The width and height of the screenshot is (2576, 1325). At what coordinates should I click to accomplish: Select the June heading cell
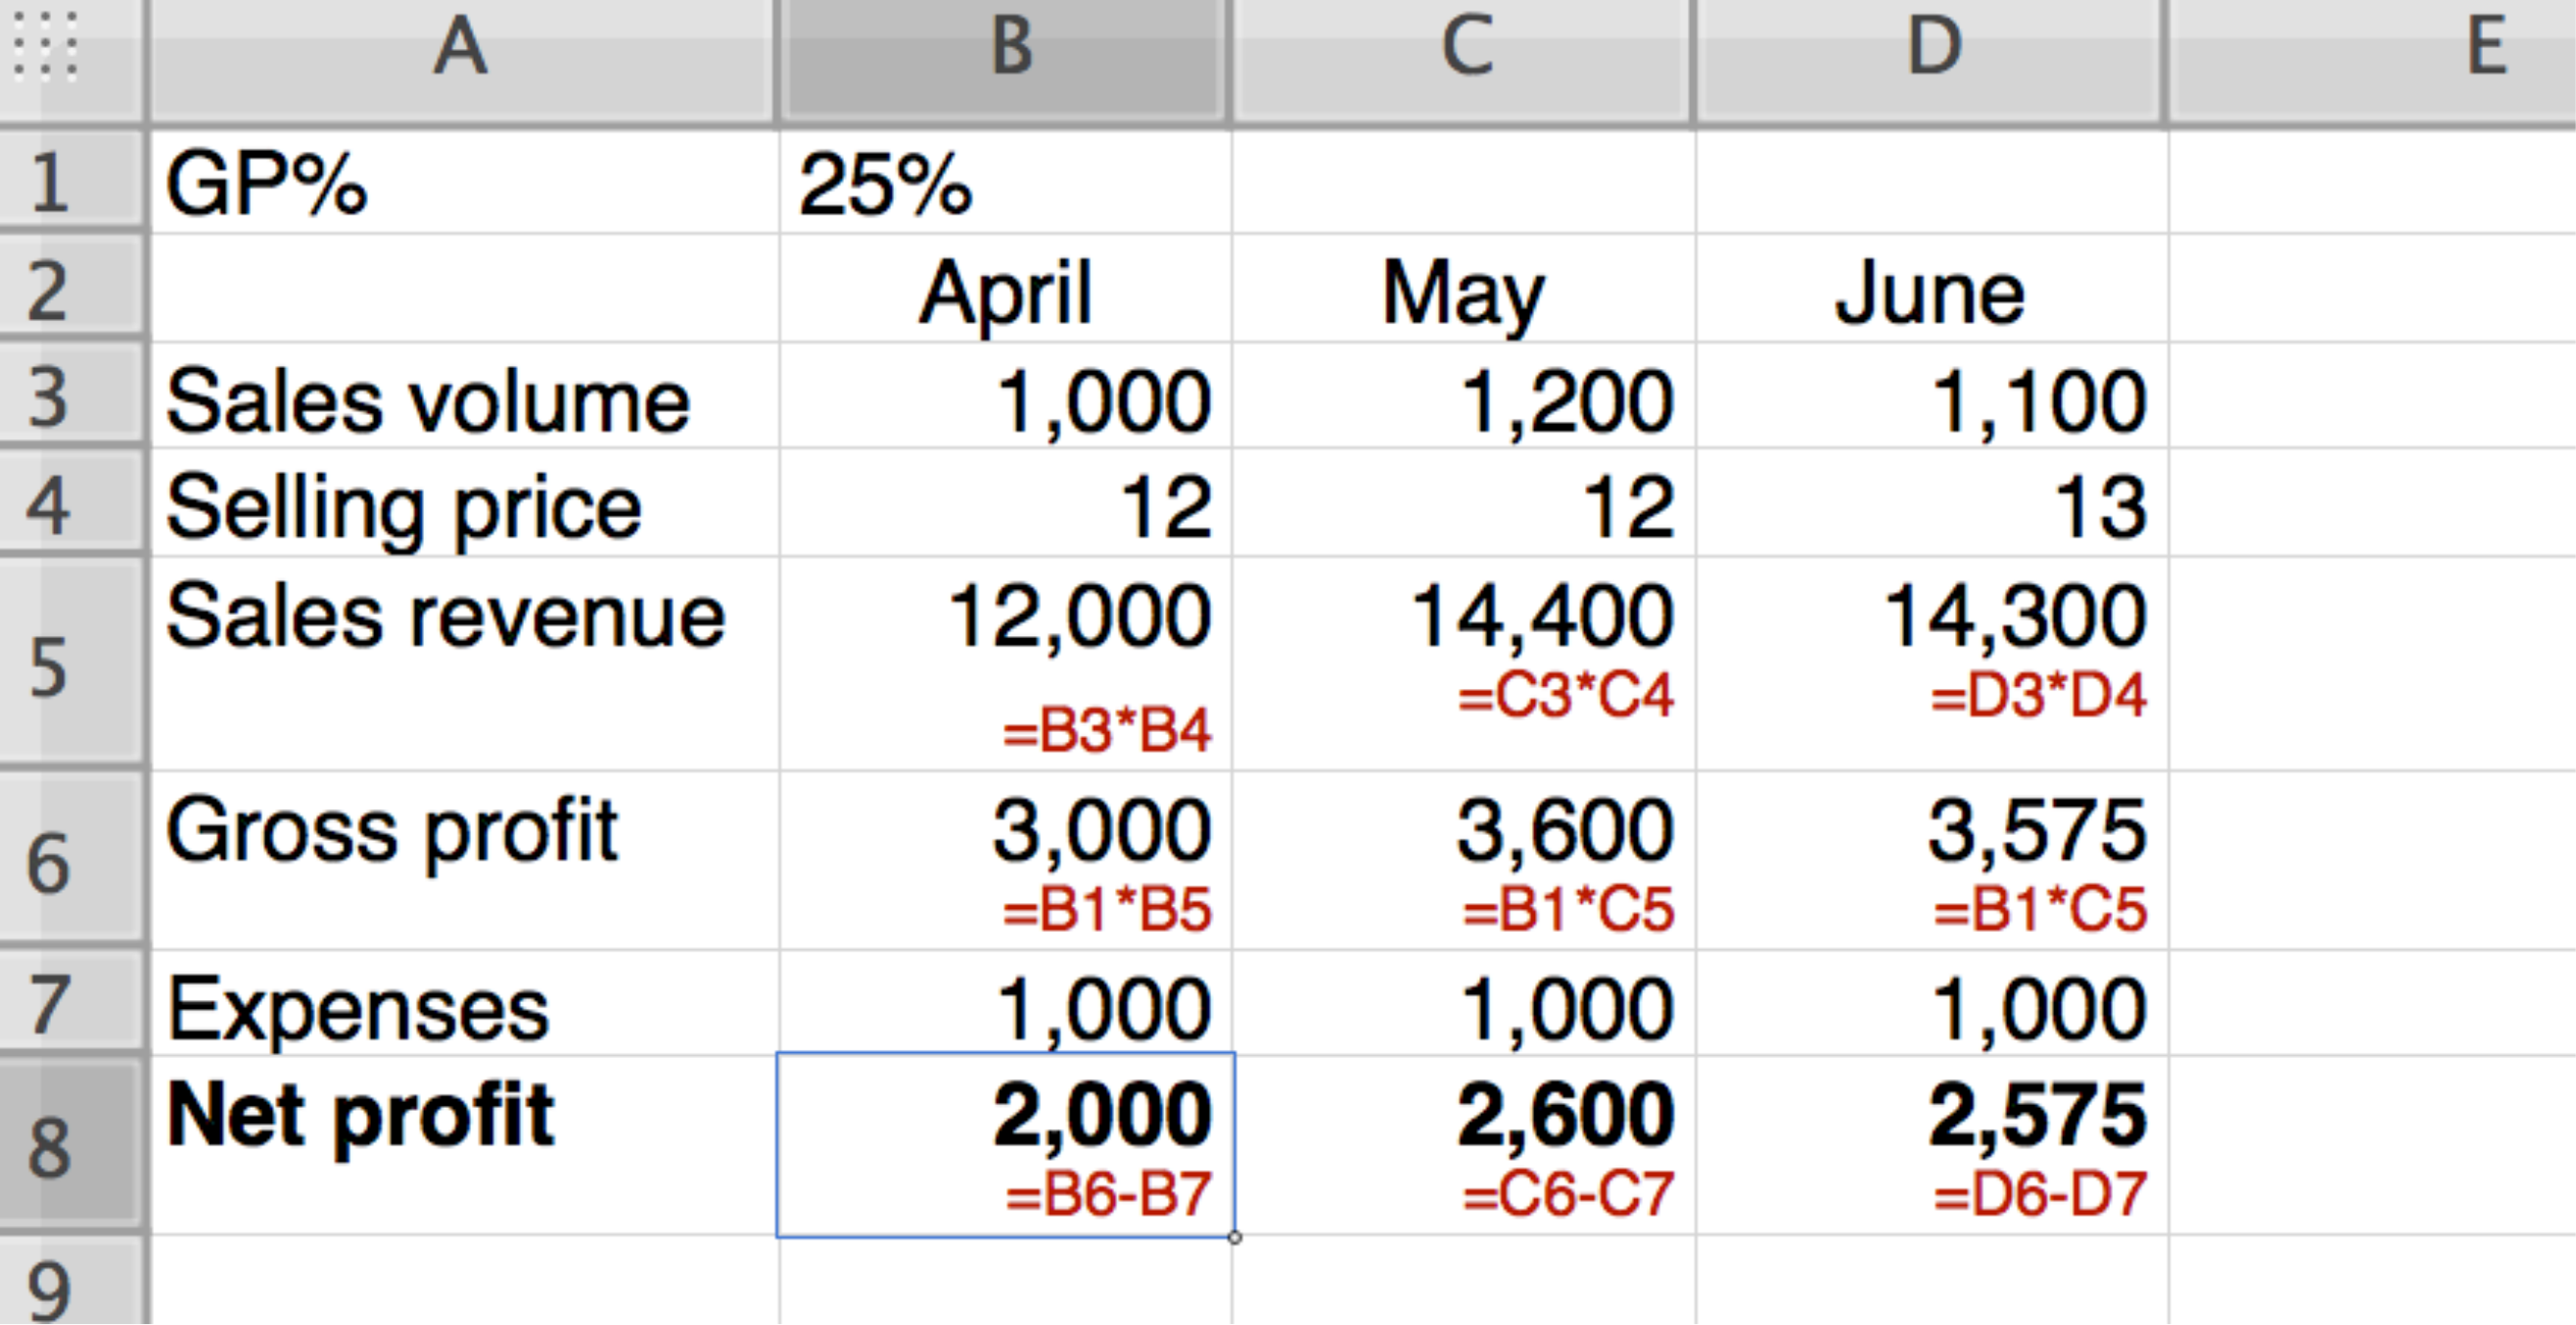tap(1932, 289)
